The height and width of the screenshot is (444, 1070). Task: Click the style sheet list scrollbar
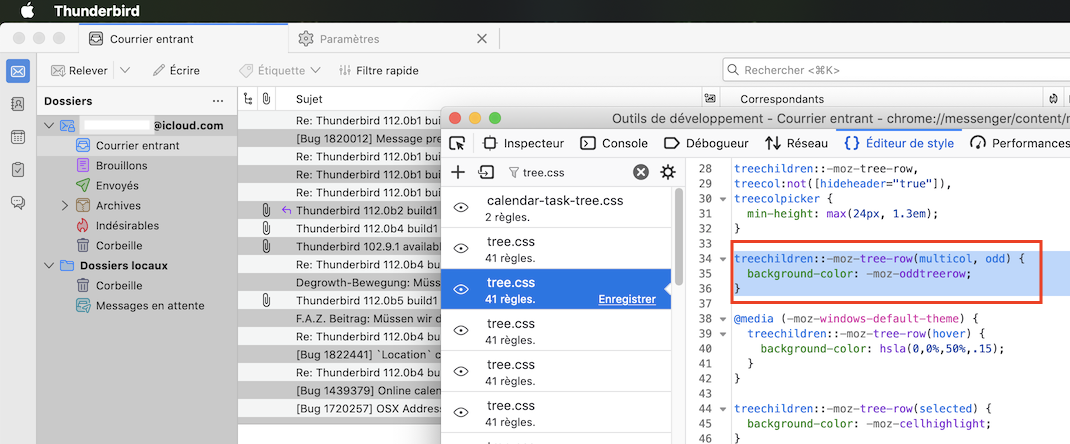pyautogui.click(x=678, y=236)
